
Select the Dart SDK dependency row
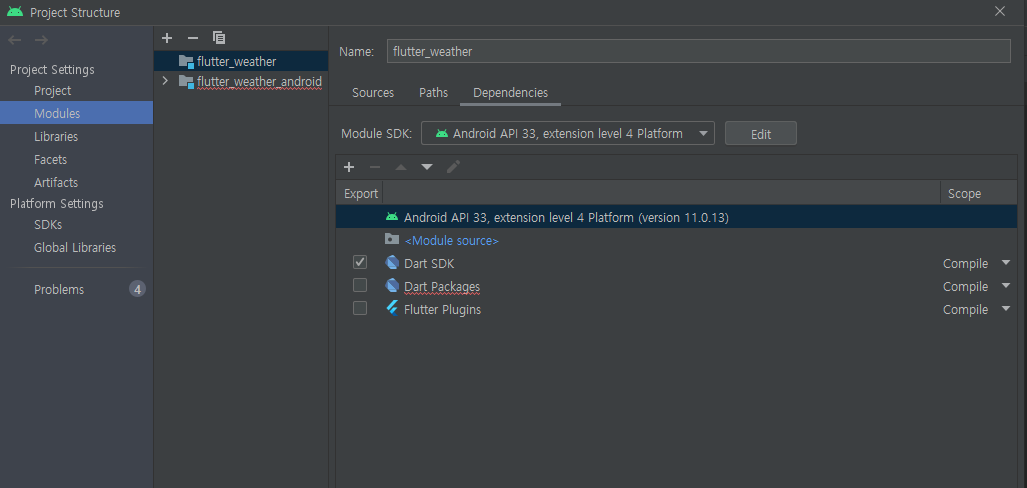pyautogui.click(x=677, y=263)
